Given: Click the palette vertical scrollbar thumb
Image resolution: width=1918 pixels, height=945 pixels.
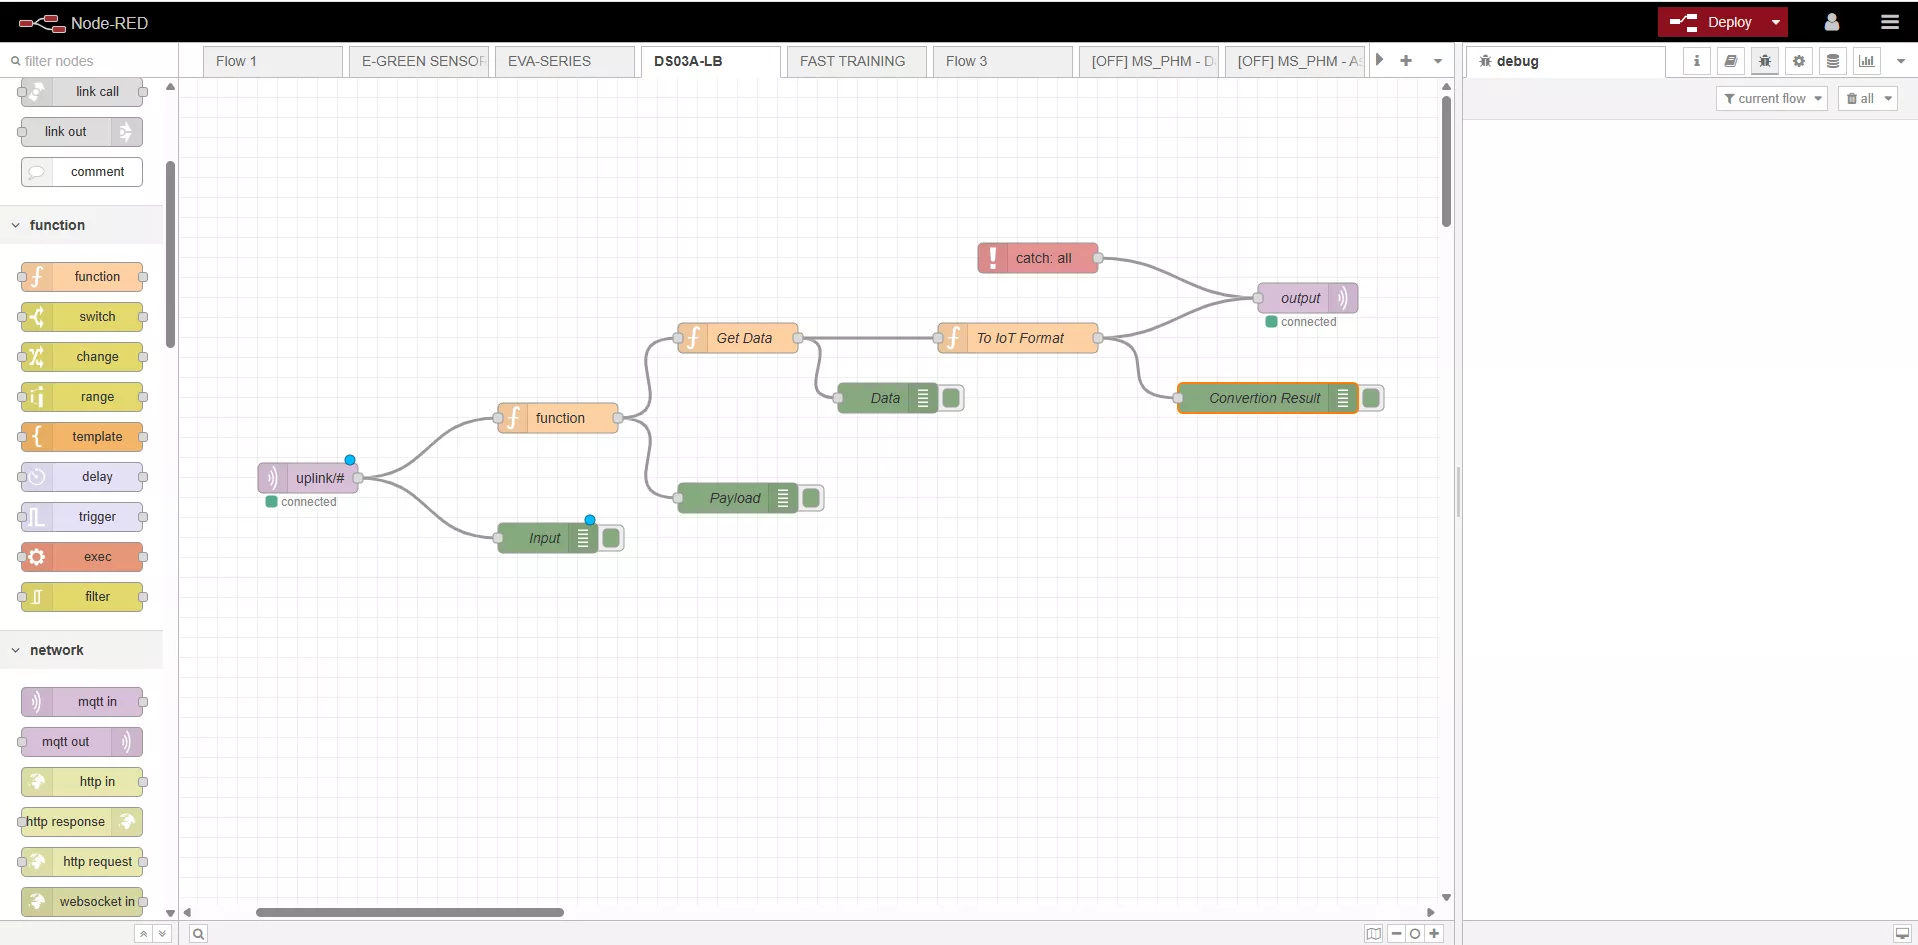Looking at the screenshot, I should pyautogui.click(x=170, y=255).
